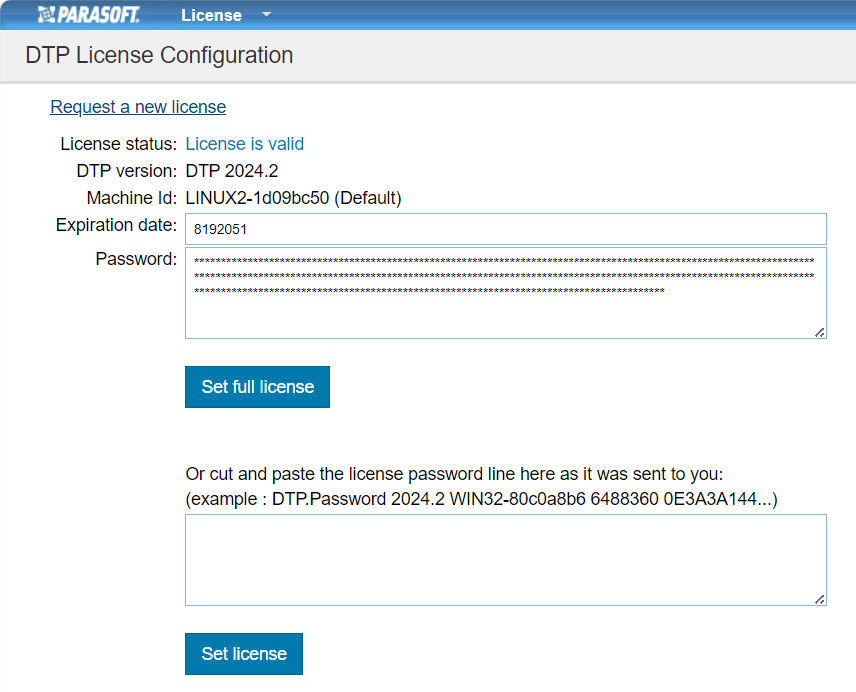This screenshot has width=856, height=692.
Task: Click the Expiration date input field
Action: [x=506, y=229]
